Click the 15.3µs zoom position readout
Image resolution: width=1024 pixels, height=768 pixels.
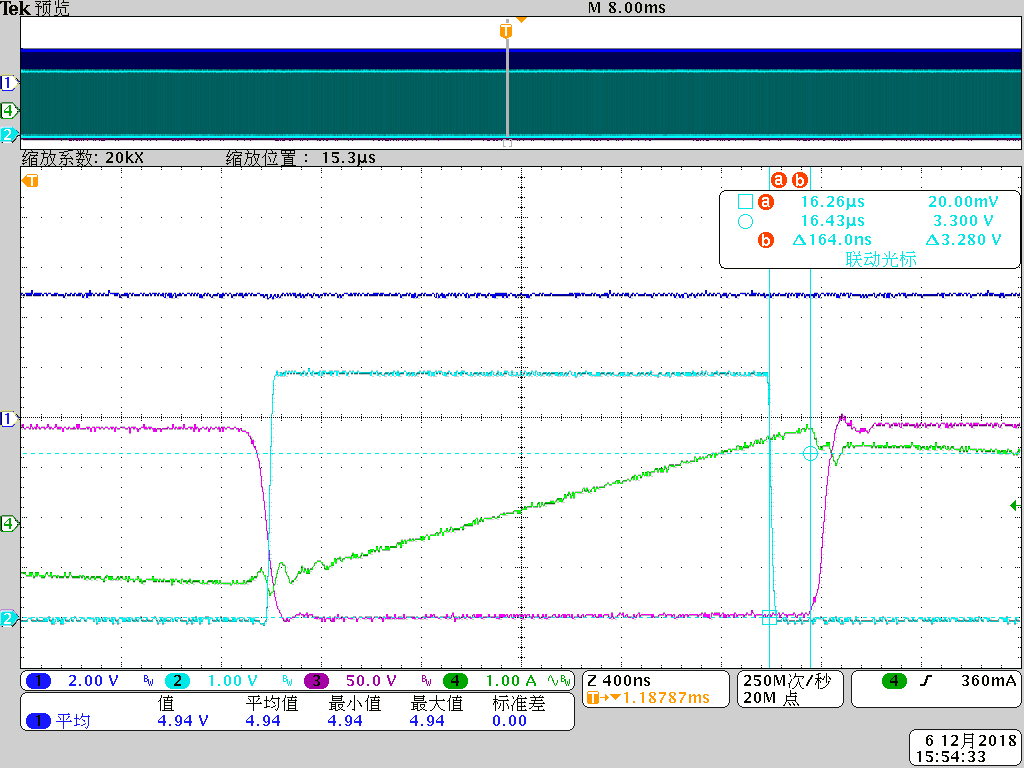(348, 158)
